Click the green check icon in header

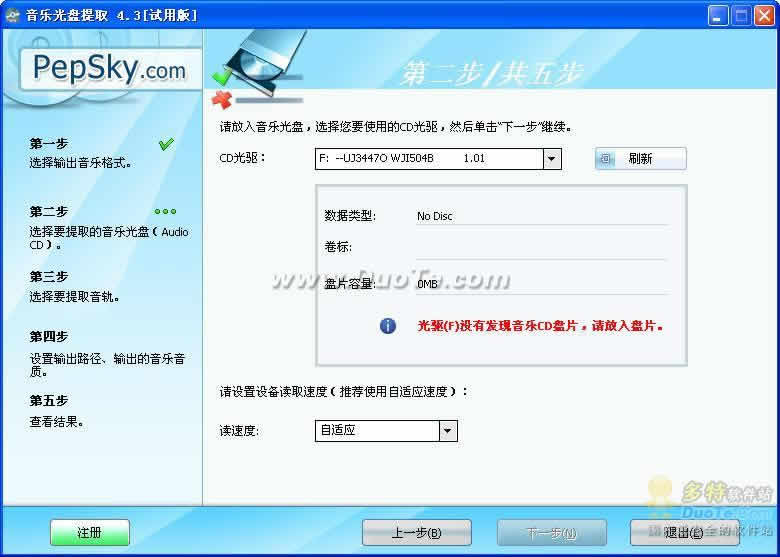click(x=221, y=76)
